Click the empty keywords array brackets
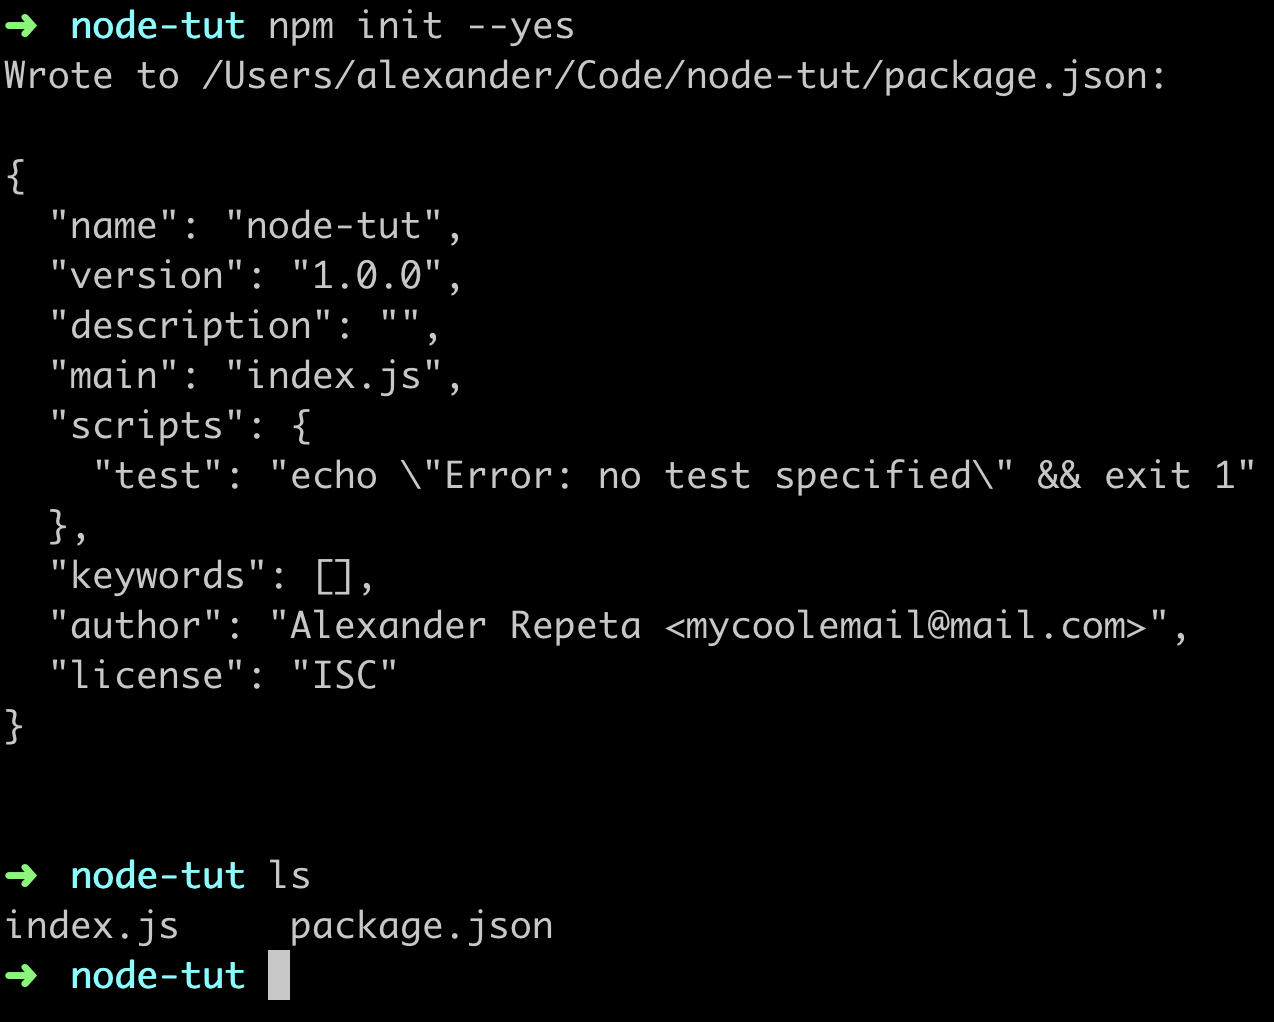The width and height of the screenshot is (1274, 1022). click(x=334, y=576)
